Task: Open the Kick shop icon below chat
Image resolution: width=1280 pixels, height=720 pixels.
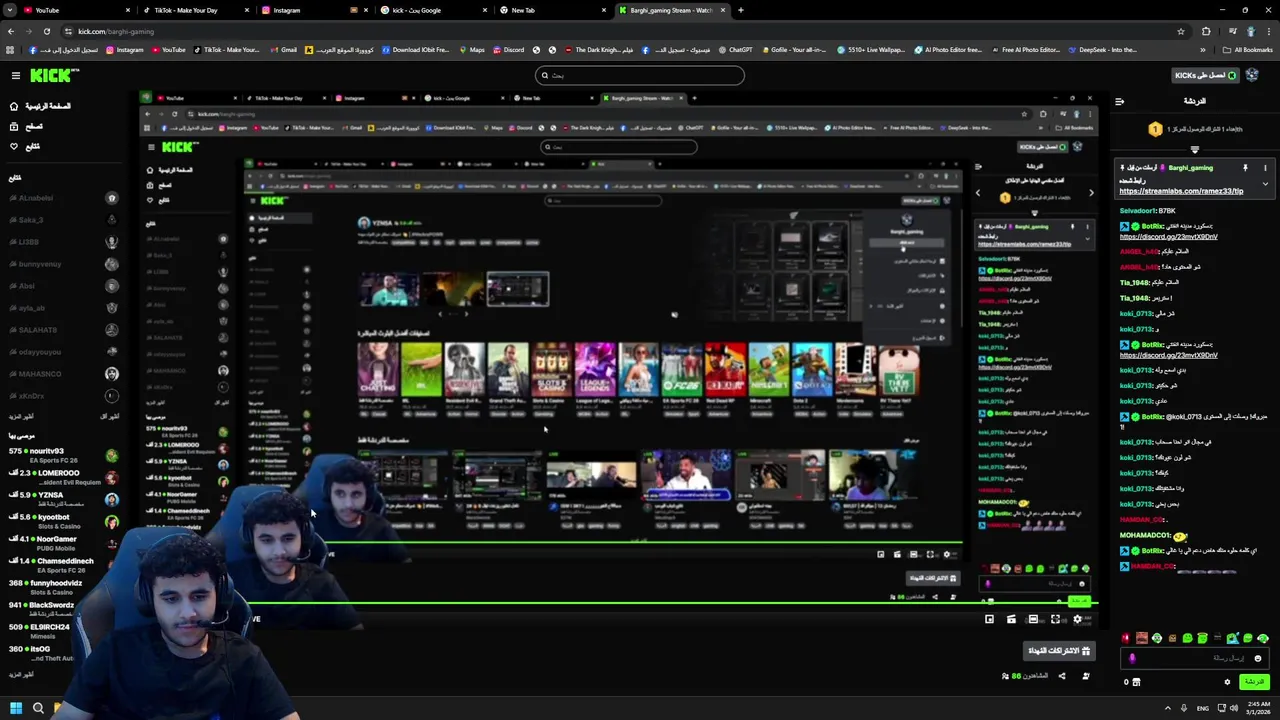Action: pos(1135,682)
